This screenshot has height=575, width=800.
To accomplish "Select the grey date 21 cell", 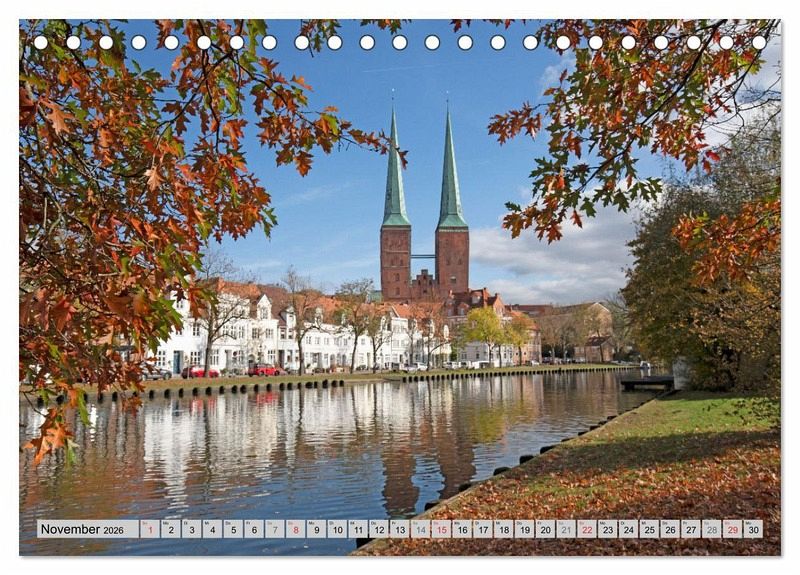I will tap(566, 529).
